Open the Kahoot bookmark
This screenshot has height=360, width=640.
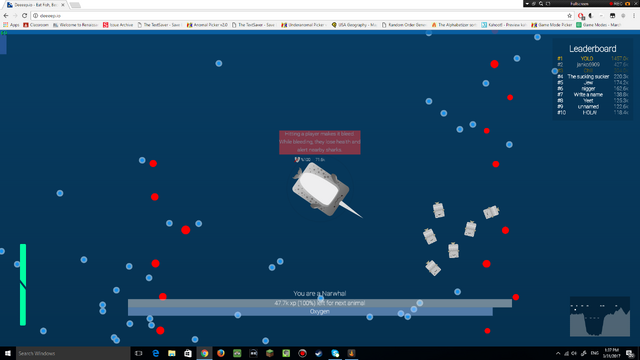504,25
